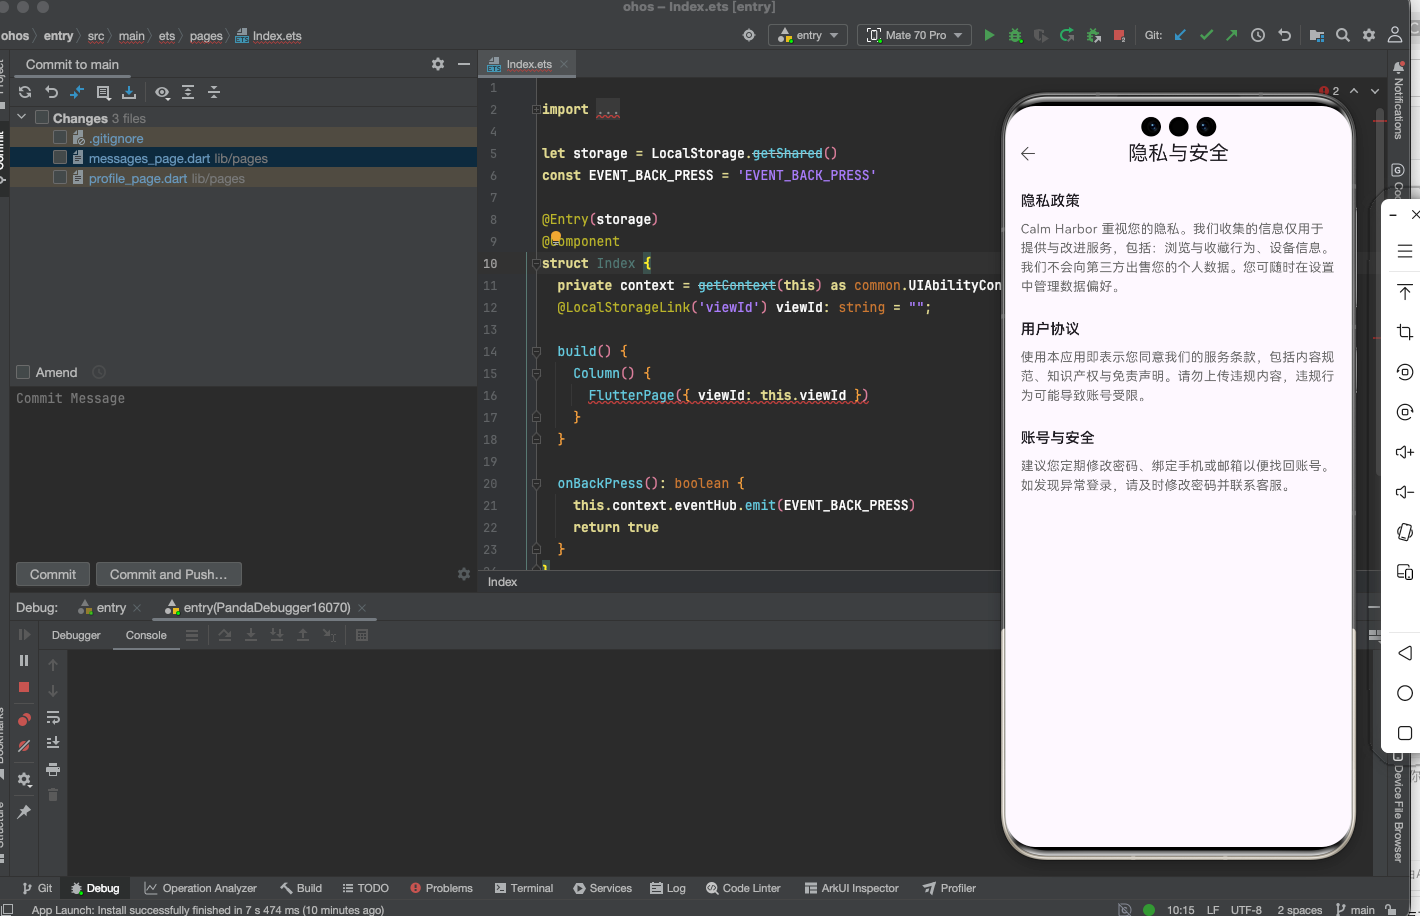Click the blue Show Diff icon
The height and width of the screenshot is (916, 1420).
77,92
